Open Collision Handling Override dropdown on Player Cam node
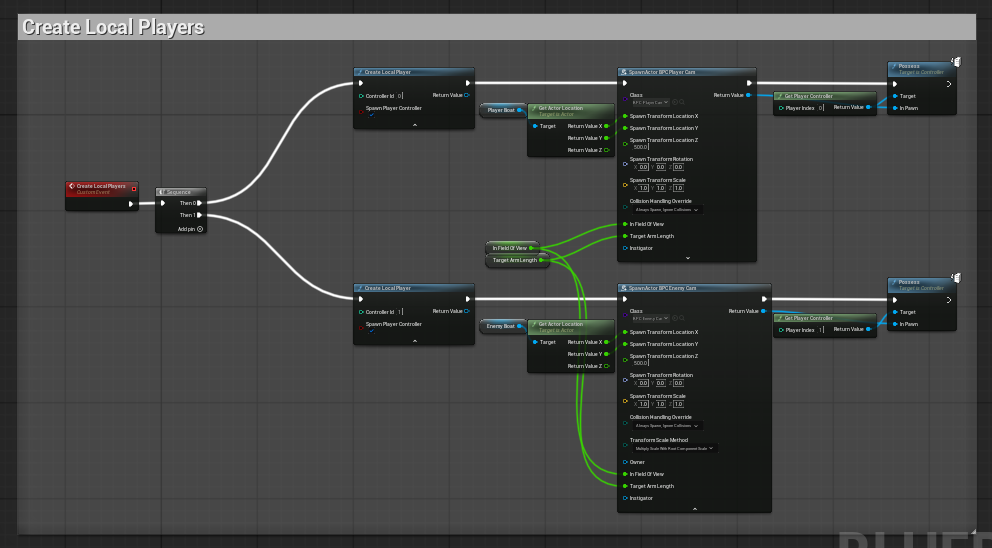The image size is (992, 548). click(667, 209)
